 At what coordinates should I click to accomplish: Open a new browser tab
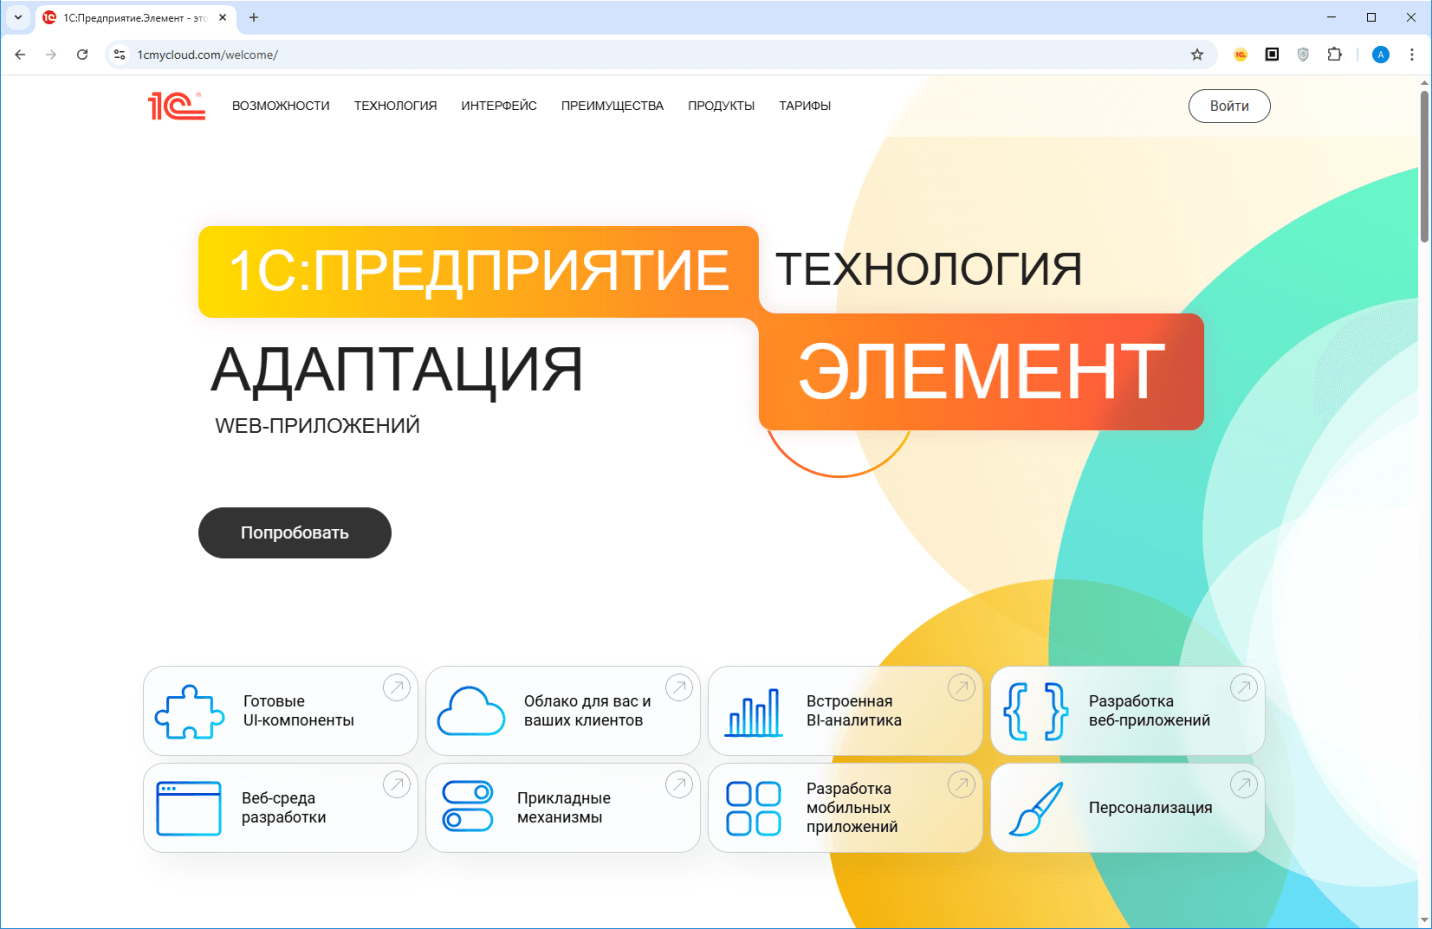click(x=254, y=18)
